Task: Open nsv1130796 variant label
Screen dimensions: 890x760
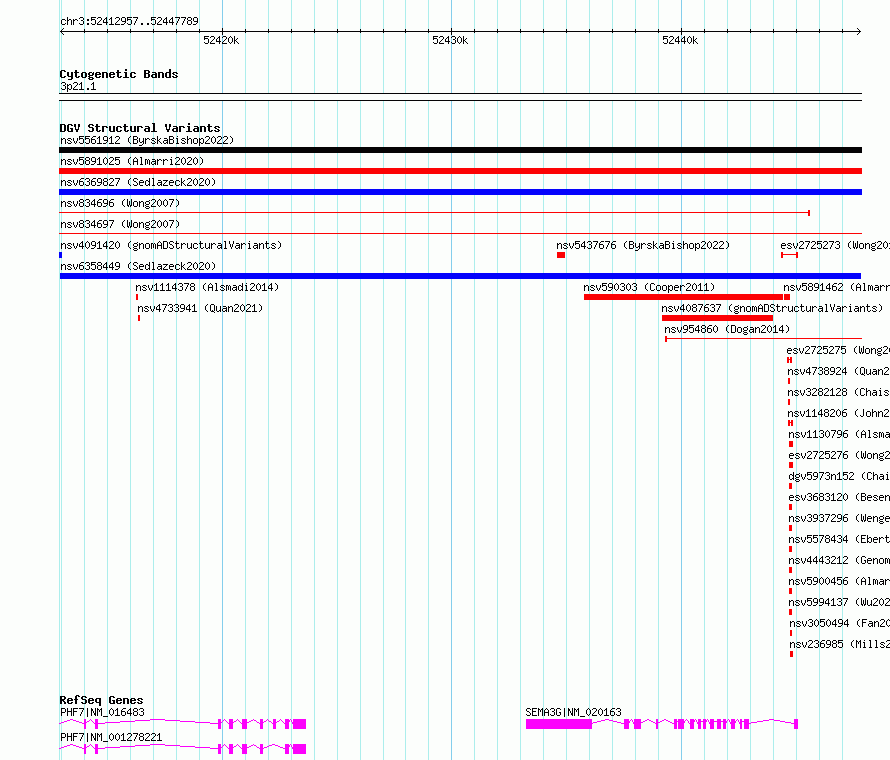Action: 839,434
